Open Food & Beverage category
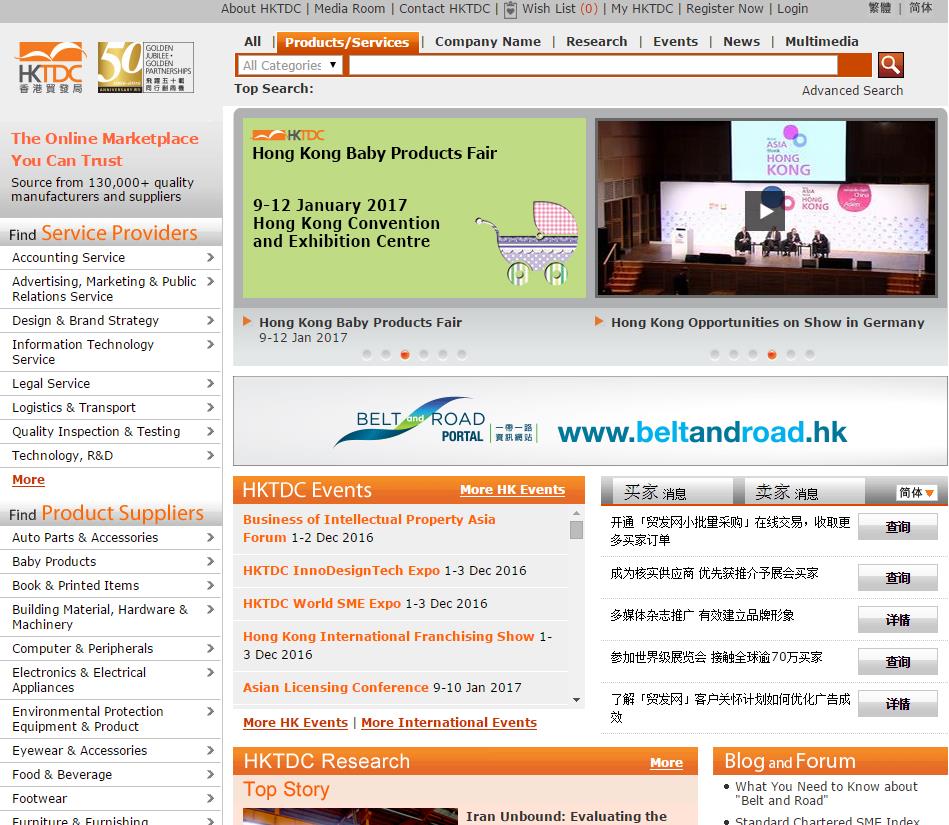 (x=62, y=775)
